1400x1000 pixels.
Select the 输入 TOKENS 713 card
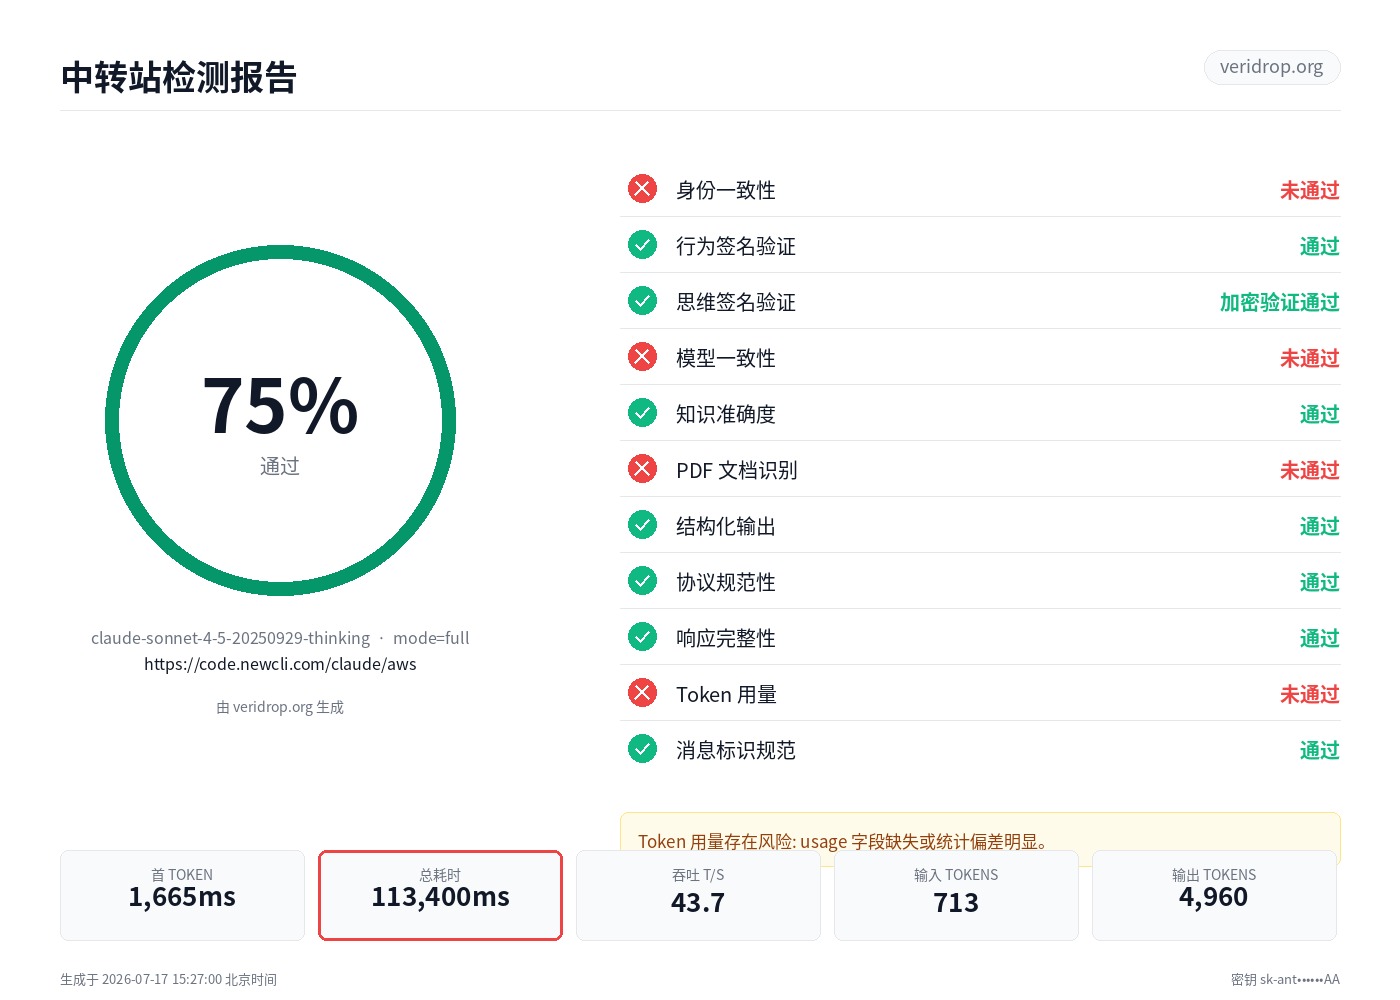(x=956, y=895)
